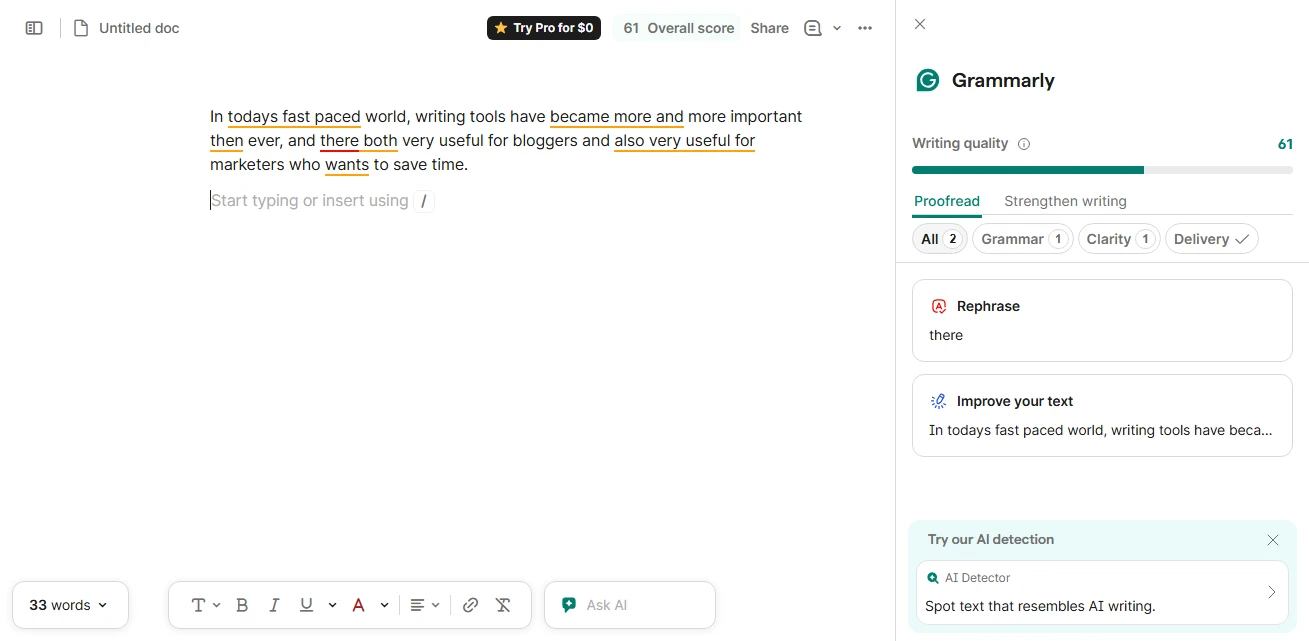Click the underlined phrase 'todays fast paced'
This screenshot has height=641, width=1309.
294,117
